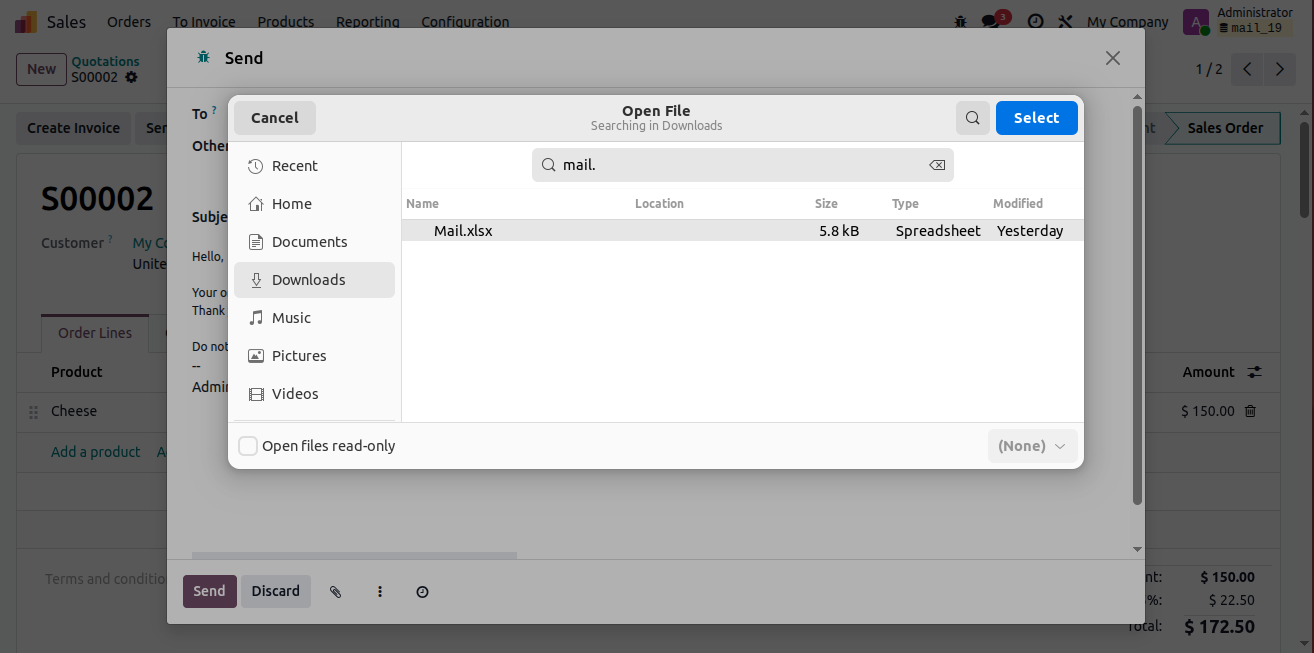Select the Mail.xlsx file row

[x=742, y=231]
